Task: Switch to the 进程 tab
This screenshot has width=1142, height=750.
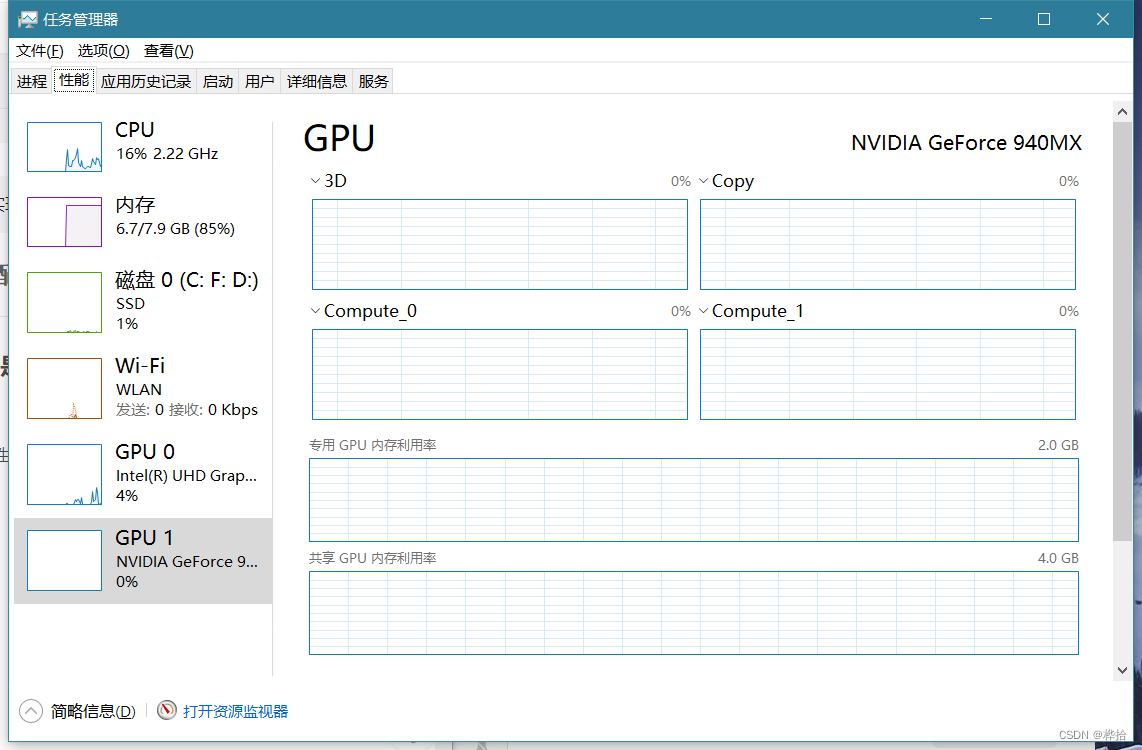Action: coord(30,81)
